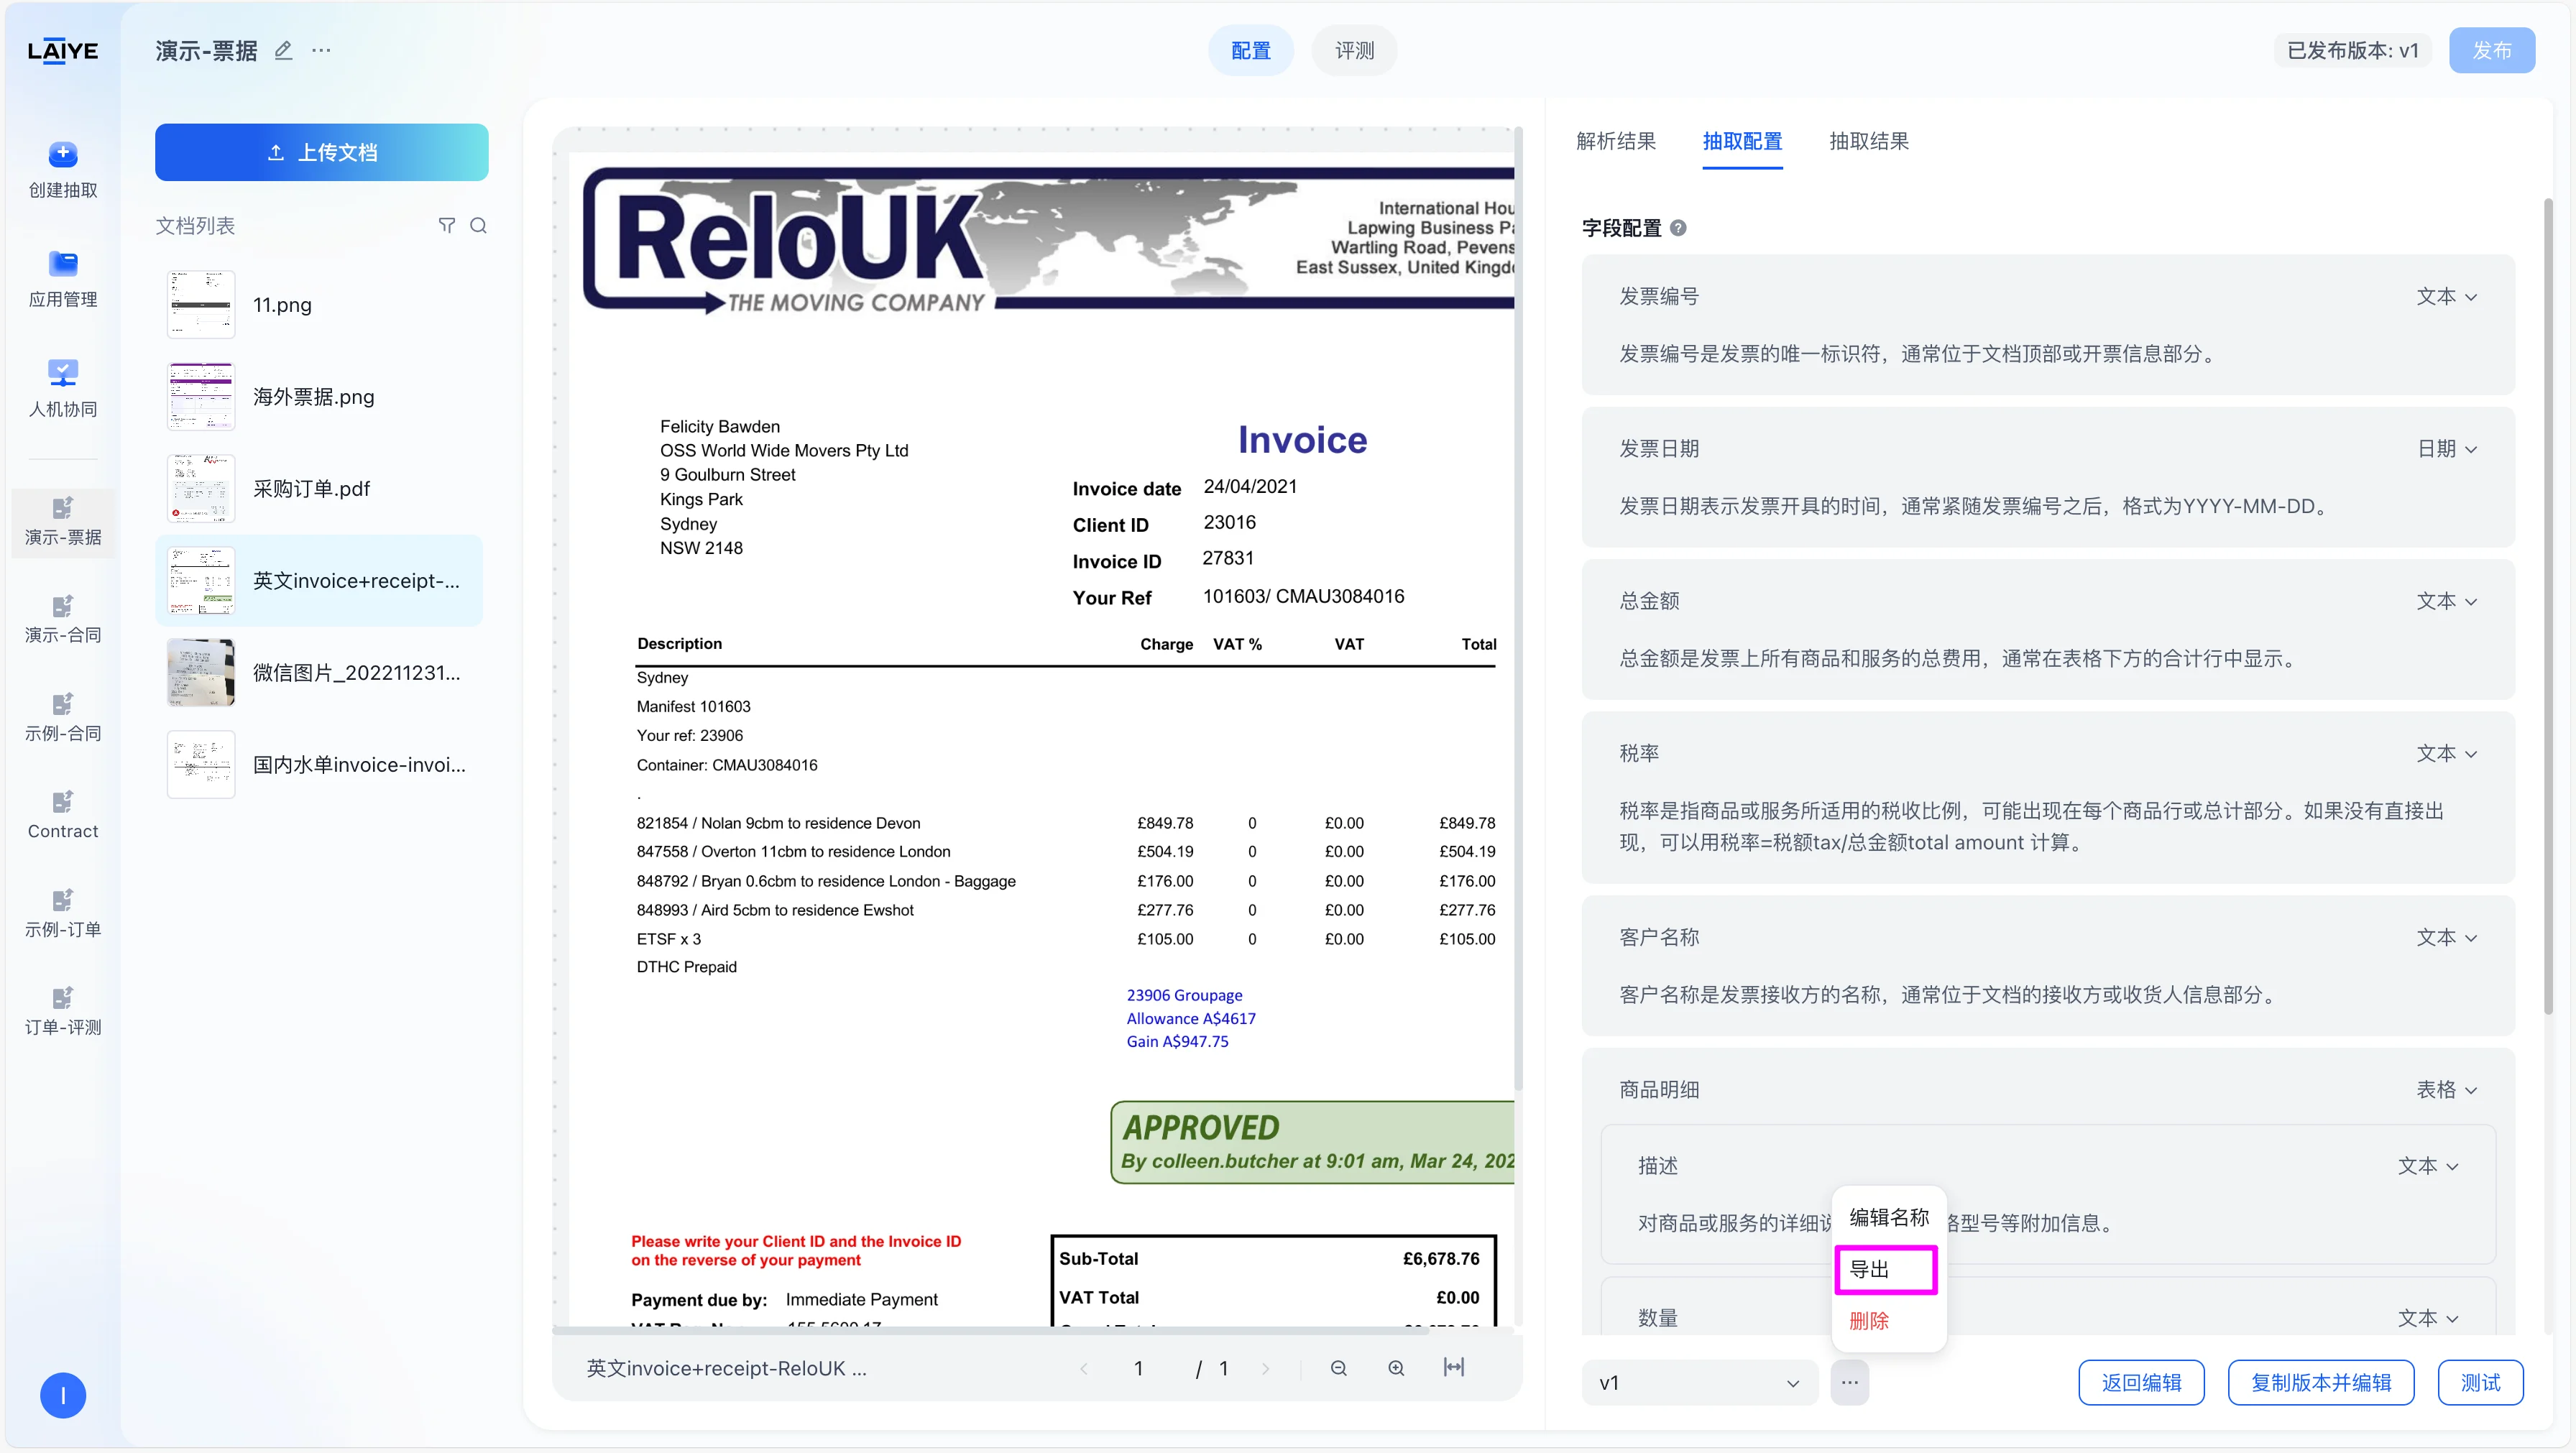Change 客户名称 field type dropdown

tap(2446, 937)
